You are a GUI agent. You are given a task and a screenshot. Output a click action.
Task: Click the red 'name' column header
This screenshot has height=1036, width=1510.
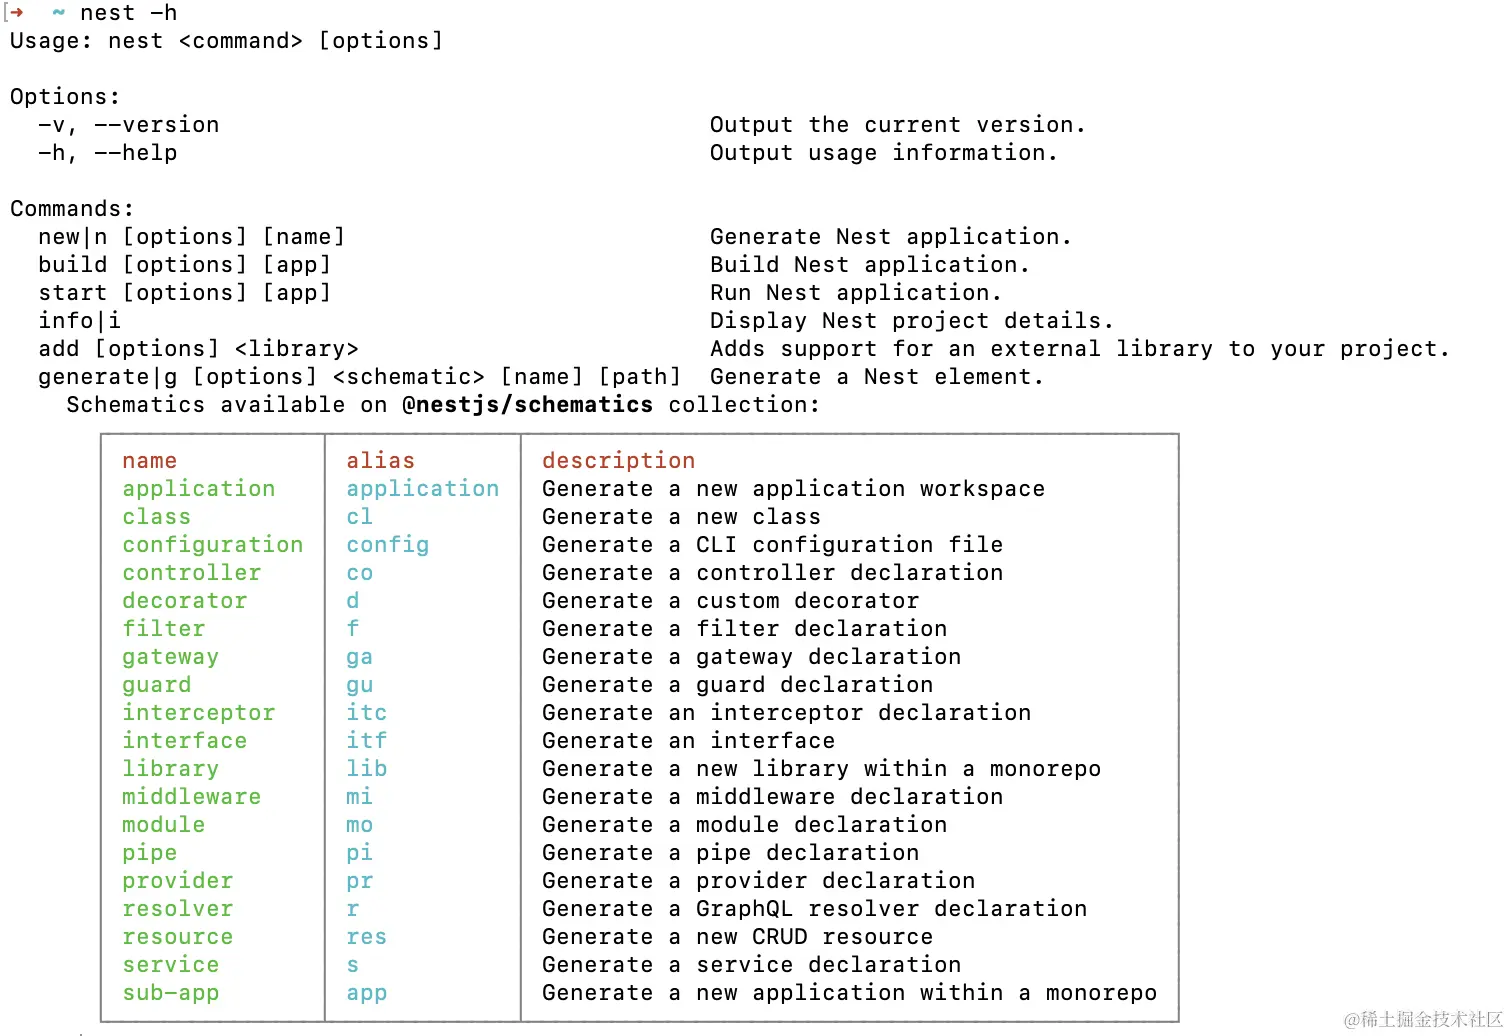(x=150, y=461)
